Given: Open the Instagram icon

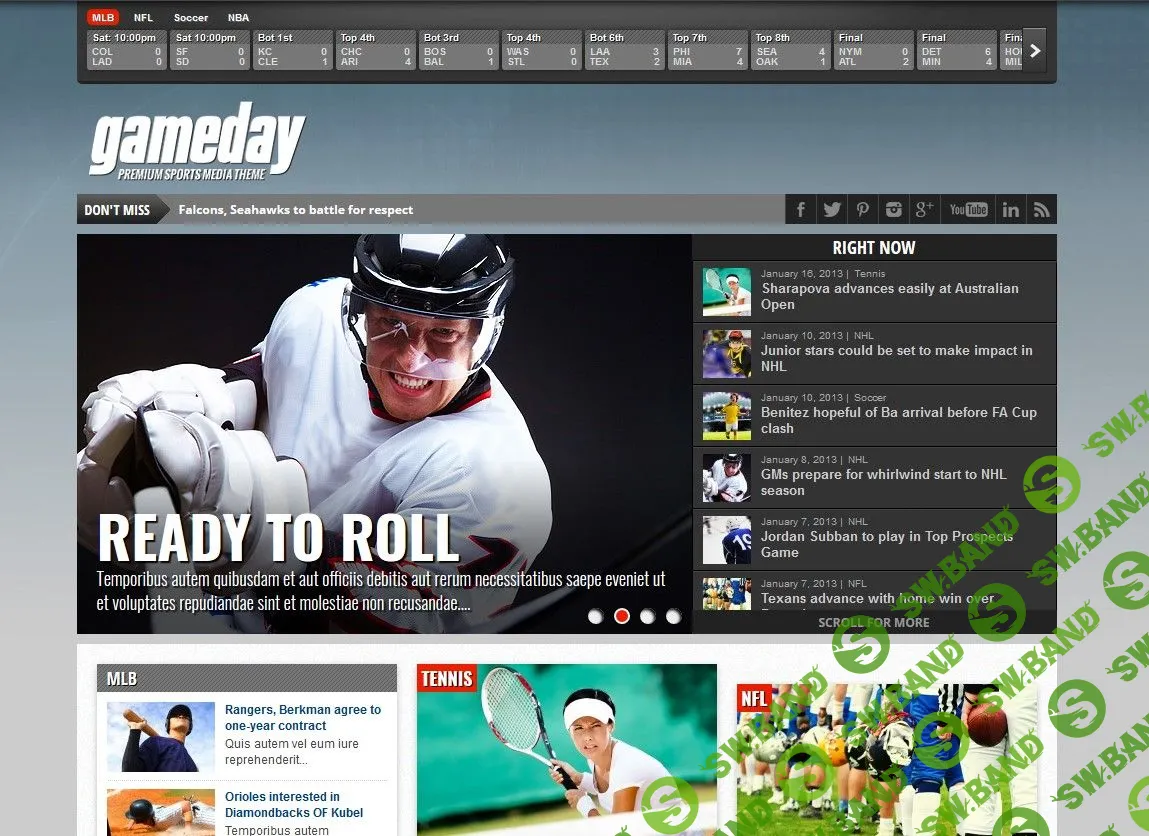Looking at the screenshot, I should tap(893, 209).
